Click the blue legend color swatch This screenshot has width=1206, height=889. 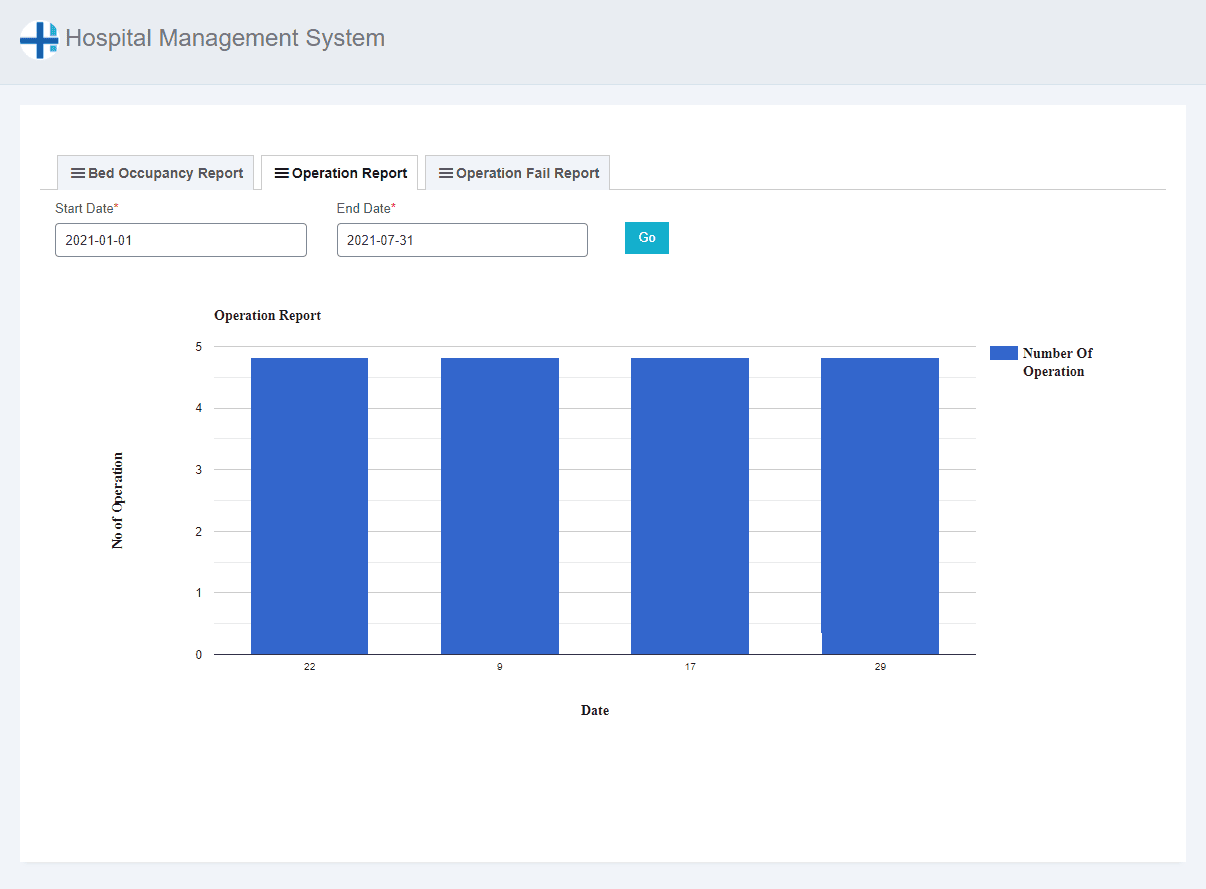click(1003, 353)
